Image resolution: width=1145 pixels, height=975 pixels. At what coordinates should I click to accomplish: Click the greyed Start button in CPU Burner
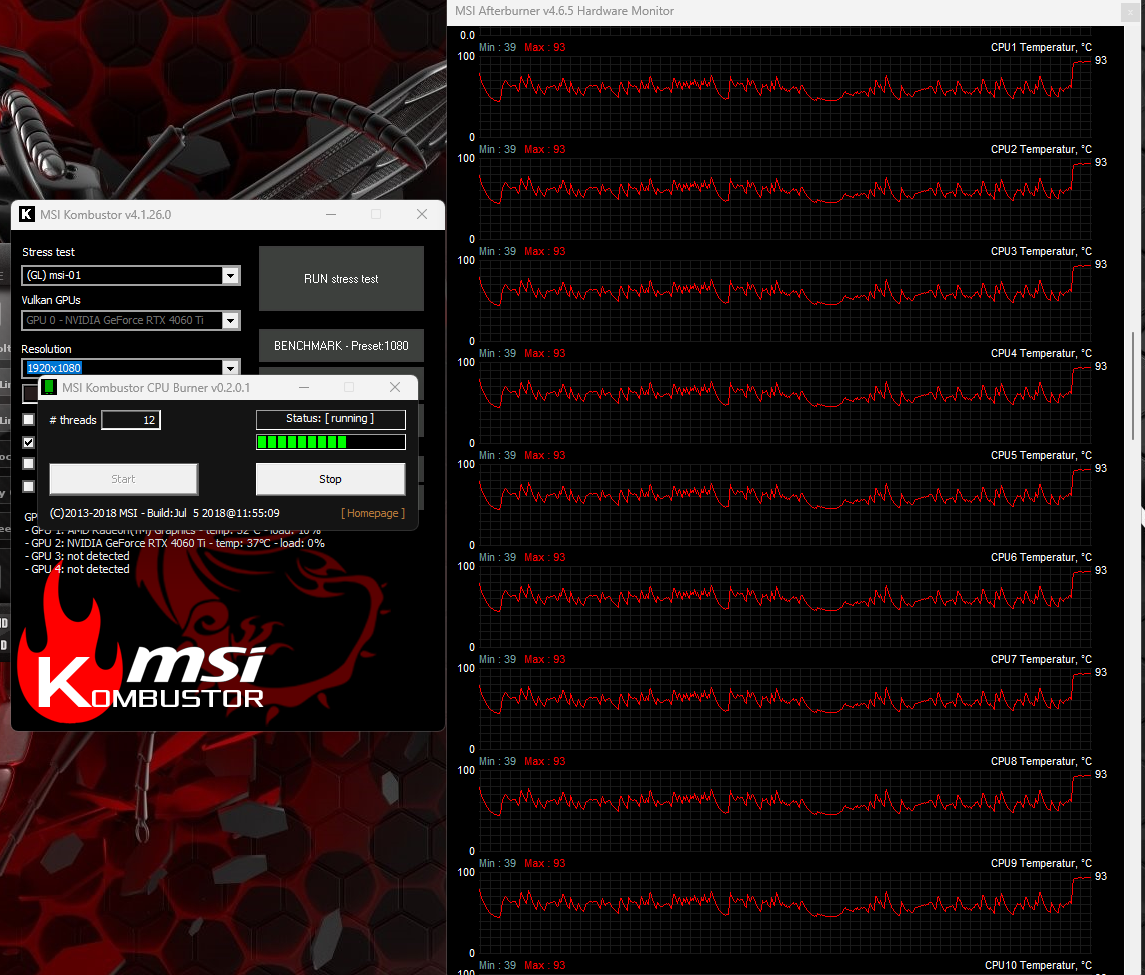(x=123, y=479)
